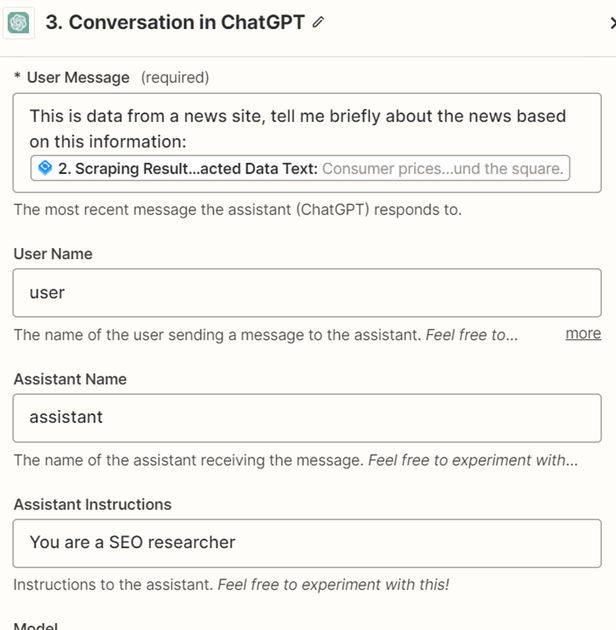Image resolution: width=616 pixels, height=630 pixels.
Task: Click the Assistant Instructions input field
Action: tap(306, 542)
